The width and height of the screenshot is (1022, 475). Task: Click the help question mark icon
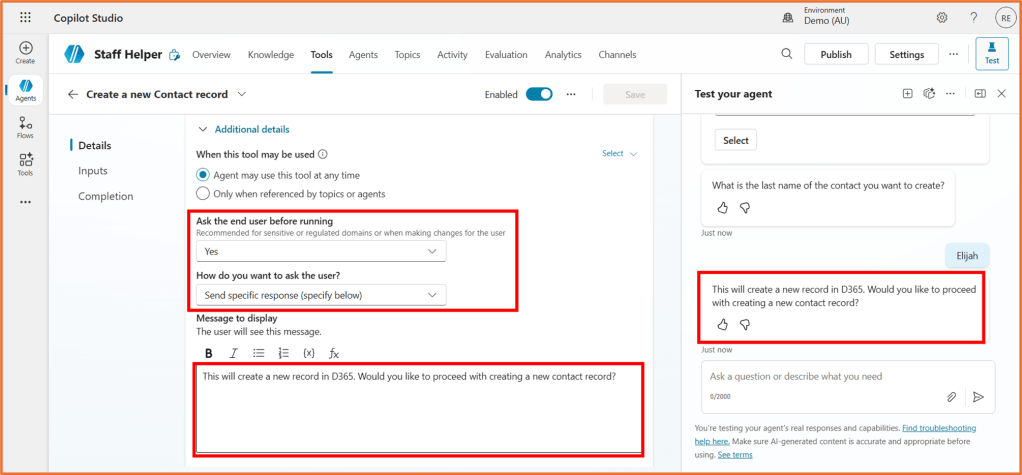(974, 18)
